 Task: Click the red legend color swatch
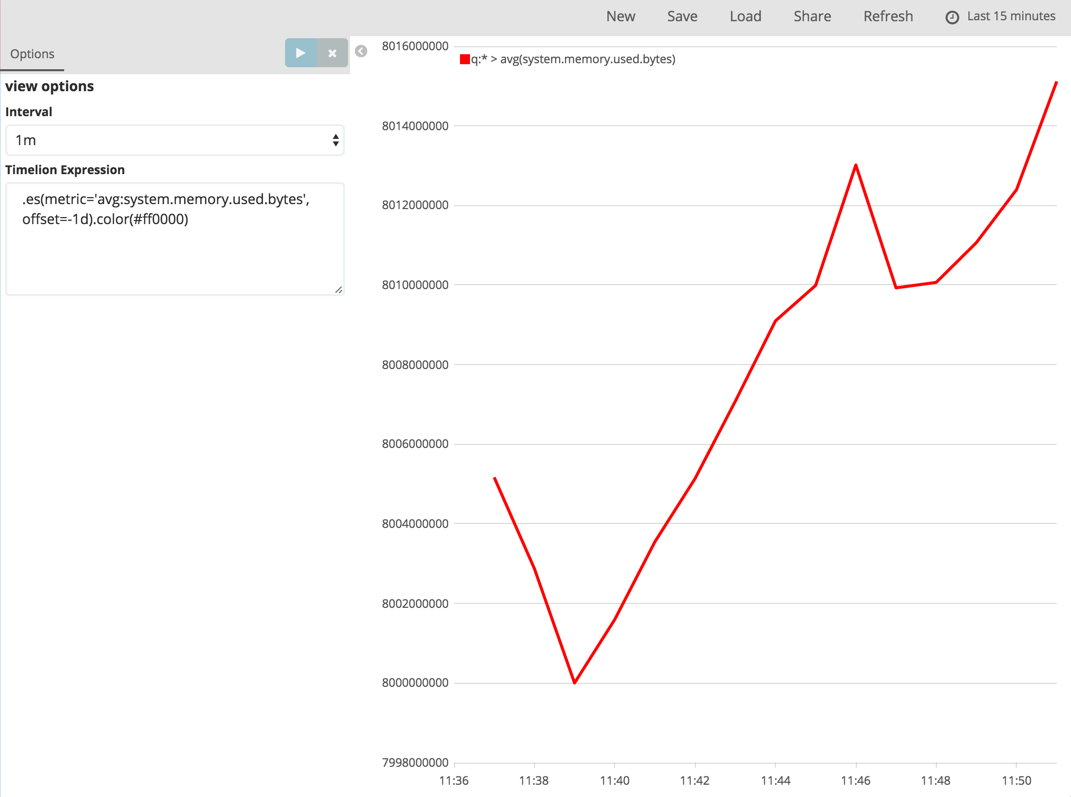click(x=465, y=60)
